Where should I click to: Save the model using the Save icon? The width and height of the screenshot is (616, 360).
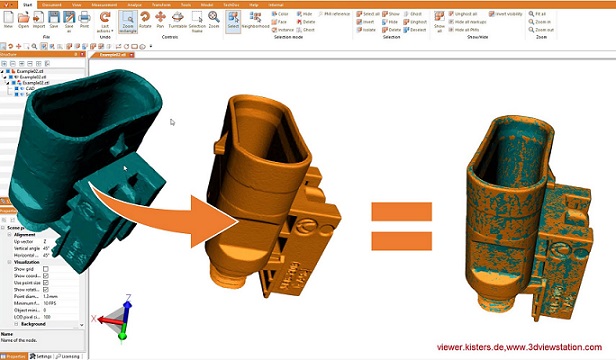(54, 20)
